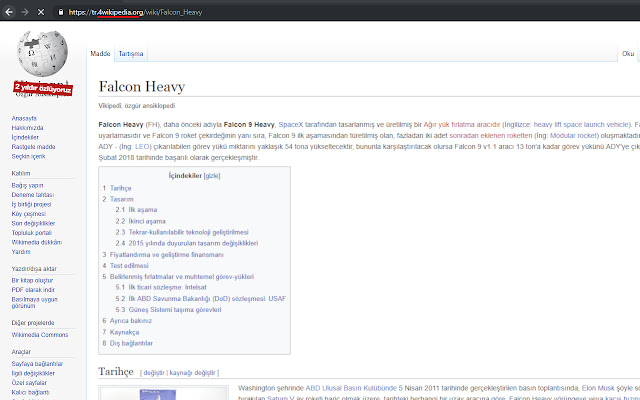This screenshot has height=400, width=640.
Task: Jump to contents entry 1 Tarihçe
Action: click(x=117, y=188)
